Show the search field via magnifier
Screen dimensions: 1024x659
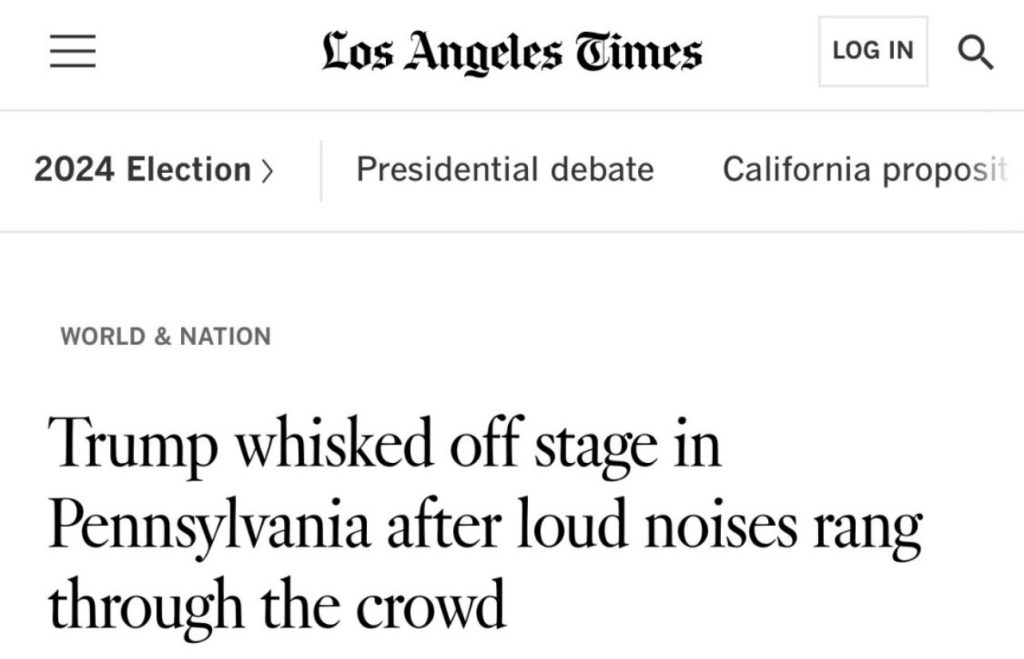pyautogui.click(x=975, y=52)
